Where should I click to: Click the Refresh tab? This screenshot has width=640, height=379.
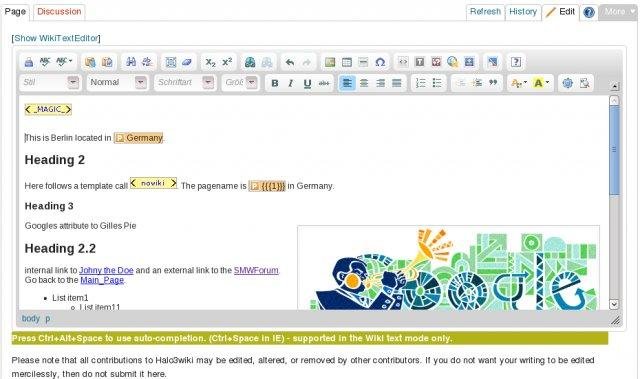coord(485,11)
